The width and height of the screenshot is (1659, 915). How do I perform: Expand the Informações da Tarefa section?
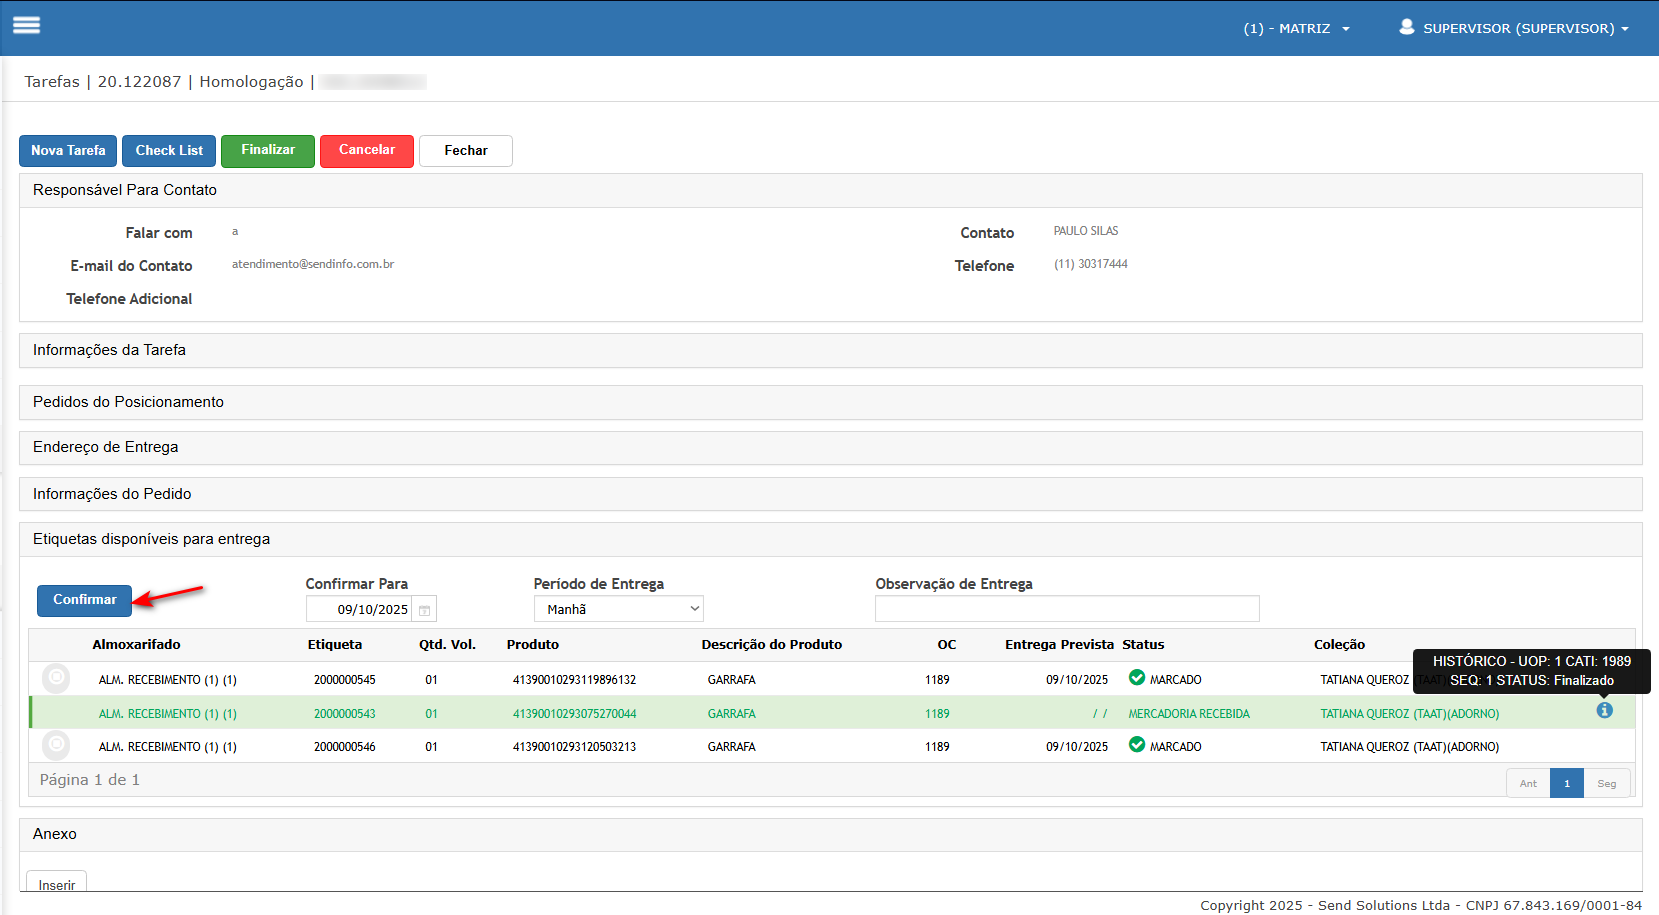coord(109,350)
